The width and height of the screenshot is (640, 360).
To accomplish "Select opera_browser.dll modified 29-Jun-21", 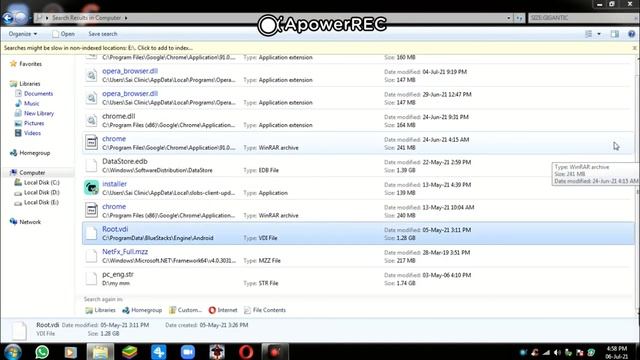I will [x=358, y=98].
